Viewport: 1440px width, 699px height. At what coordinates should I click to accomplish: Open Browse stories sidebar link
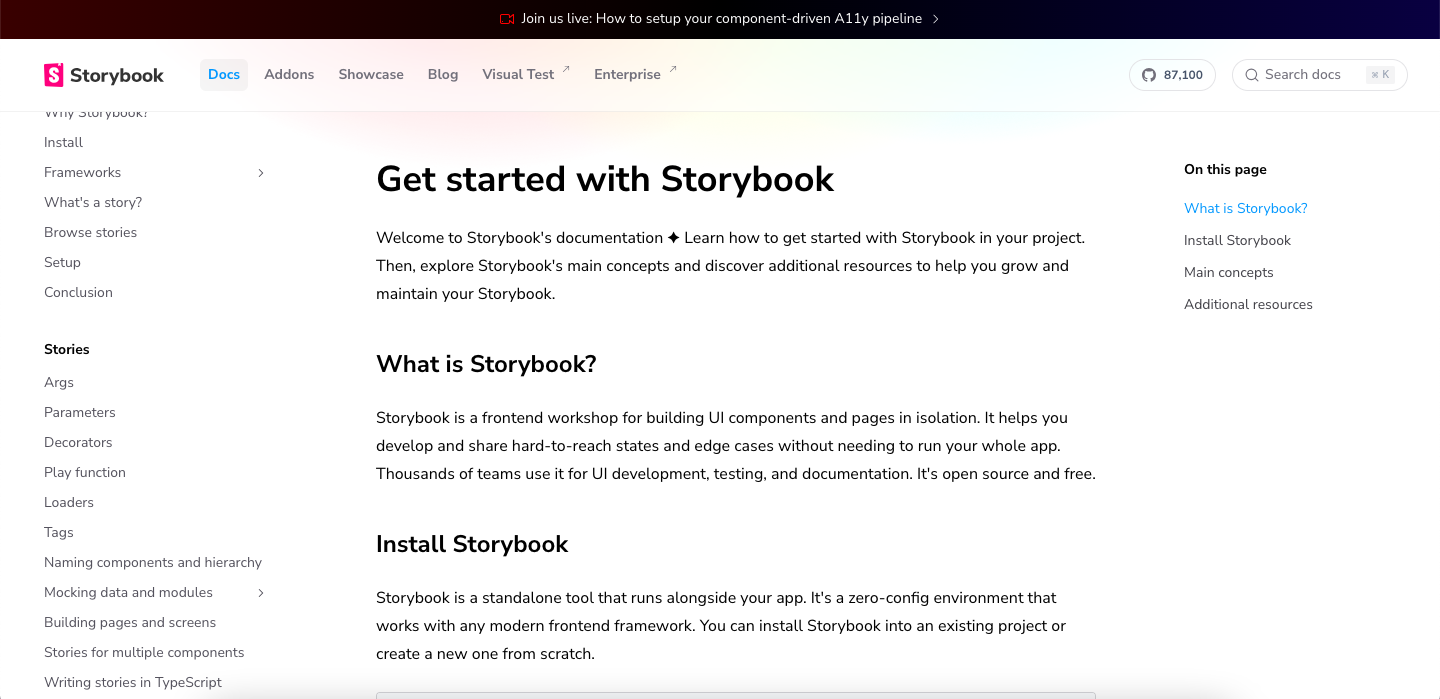click(90, 233)
